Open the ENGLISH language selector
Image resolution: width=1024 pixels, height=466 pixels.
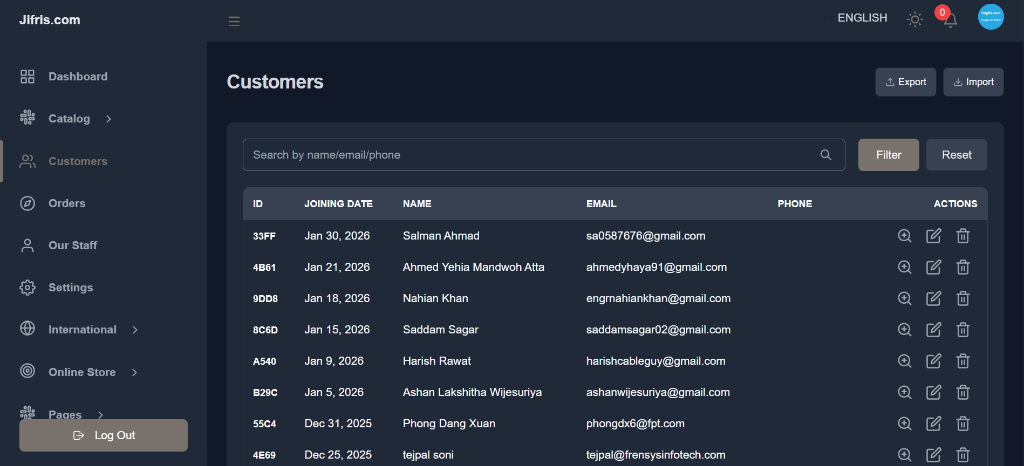pos(862,18)
